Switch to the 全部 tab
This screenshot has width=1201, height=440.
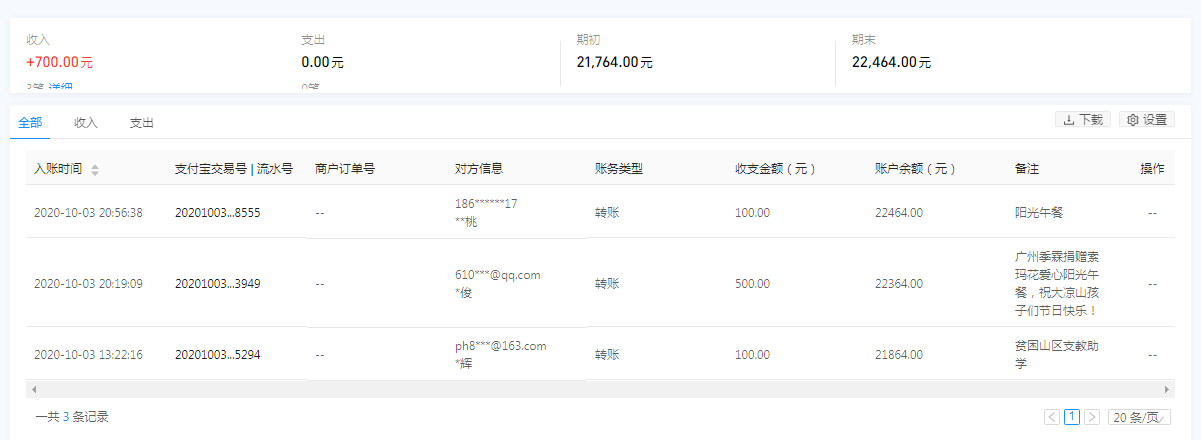point(30,123)
